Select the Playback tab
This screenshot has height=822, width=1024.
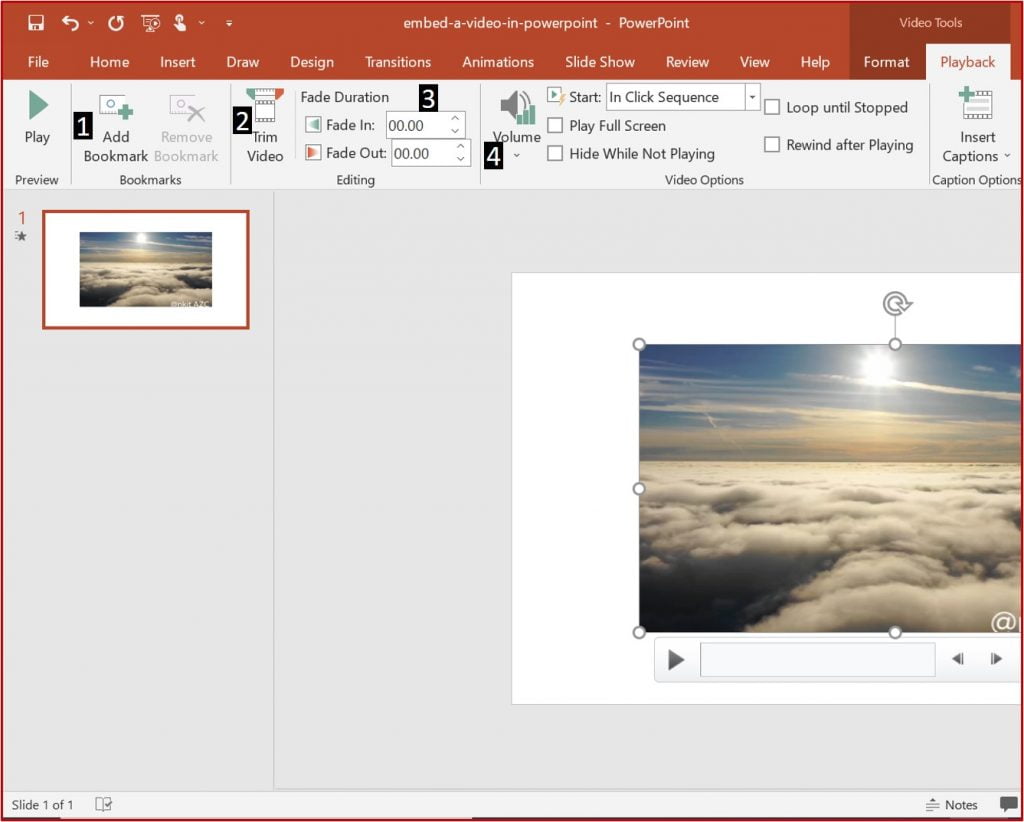click(x=967, y=62)
